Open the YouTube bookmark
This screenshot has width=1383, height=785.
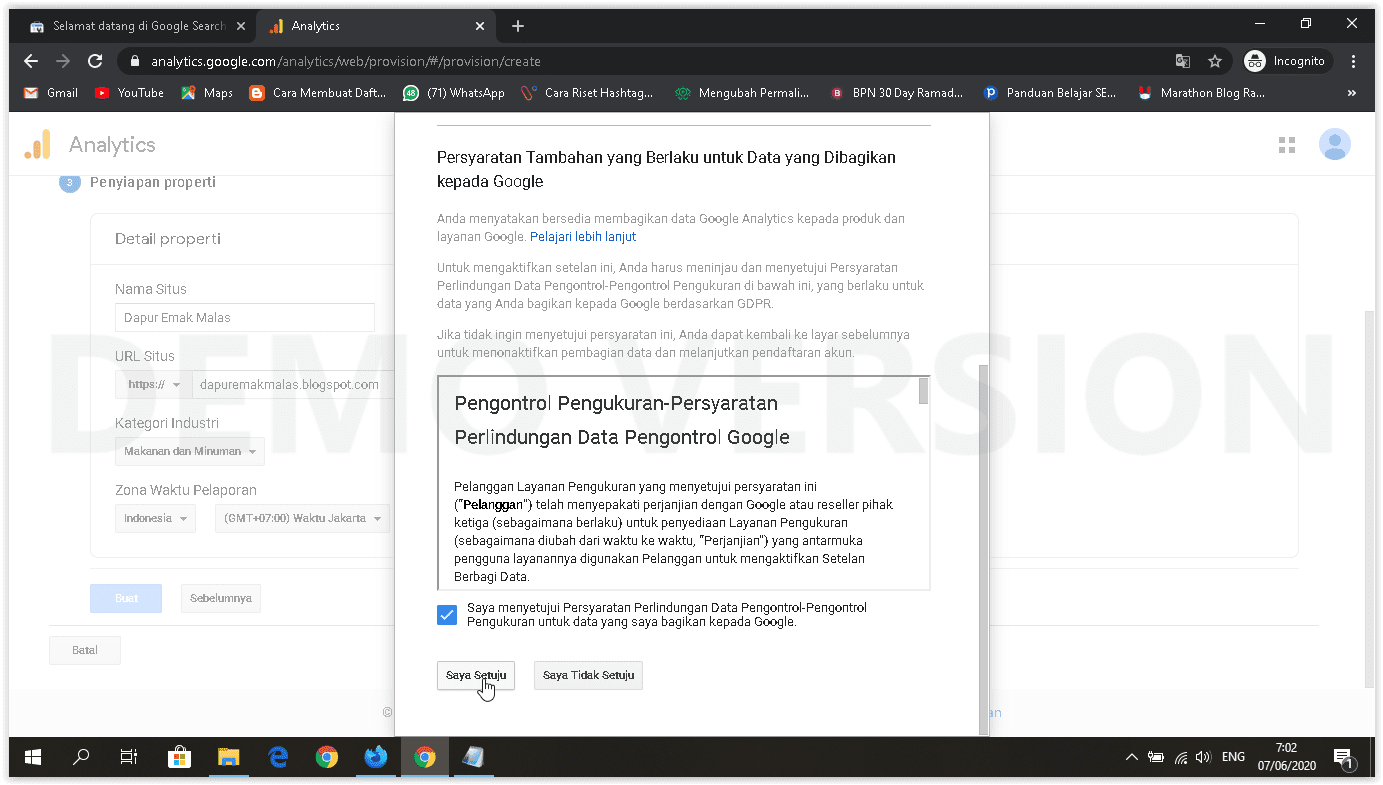tap(129, 93)
